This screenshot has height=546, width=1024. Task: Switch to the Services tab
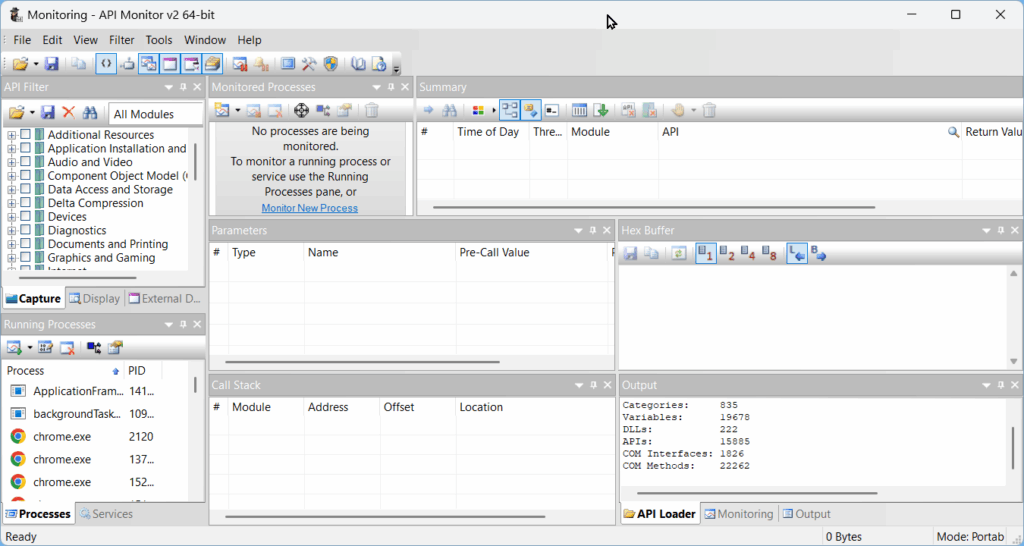(x=106, y=514)
